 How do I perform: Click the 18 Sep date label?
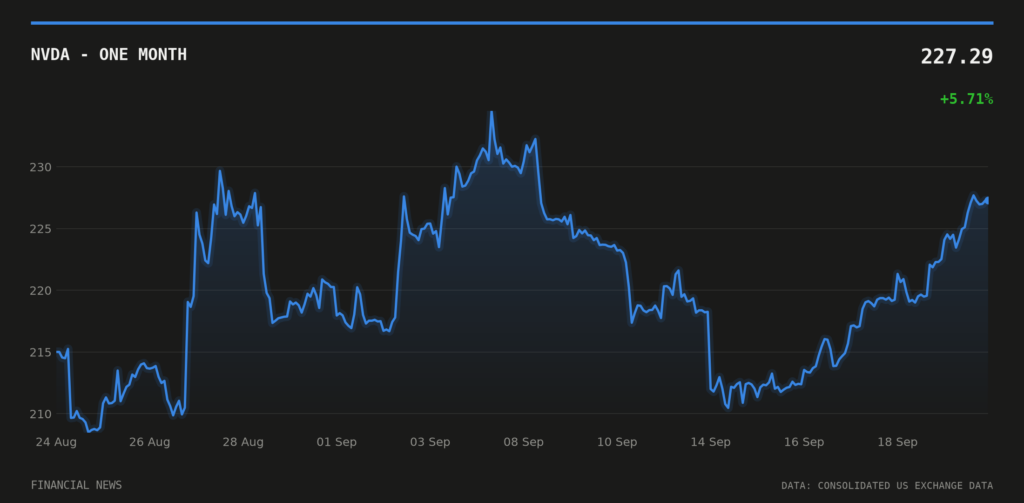click(x=897, y=442)
